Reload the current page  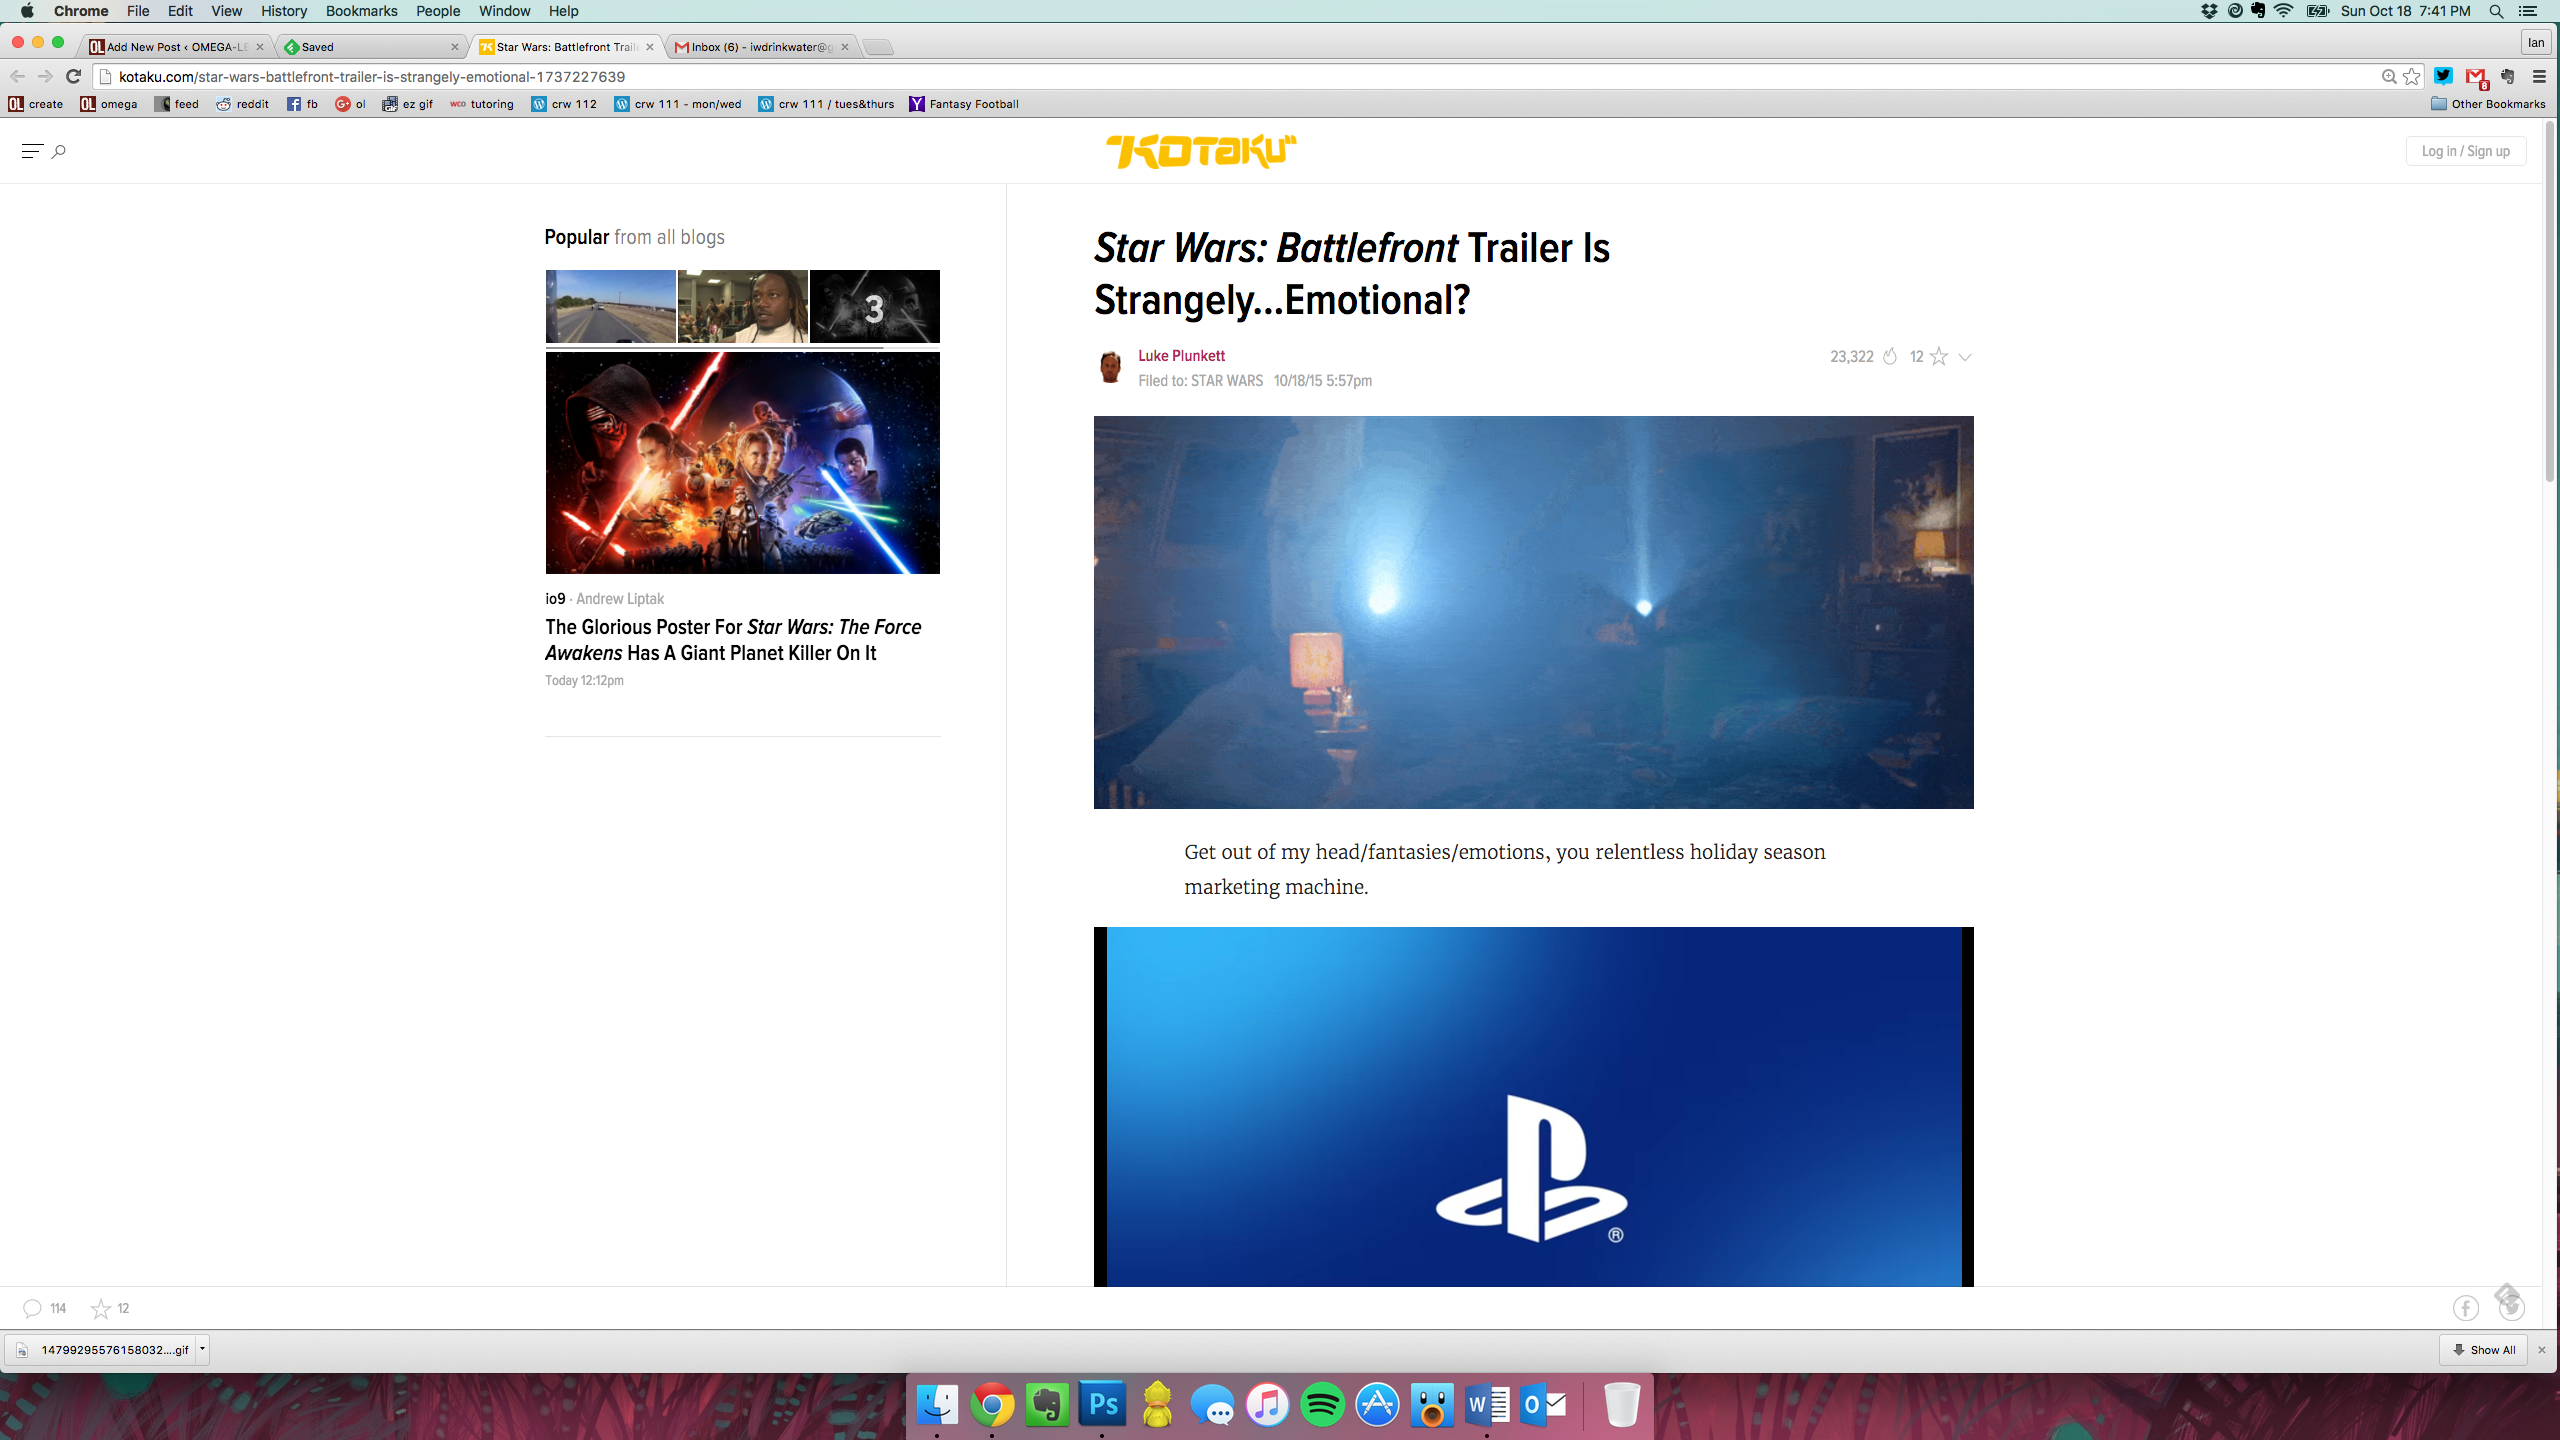73,76
